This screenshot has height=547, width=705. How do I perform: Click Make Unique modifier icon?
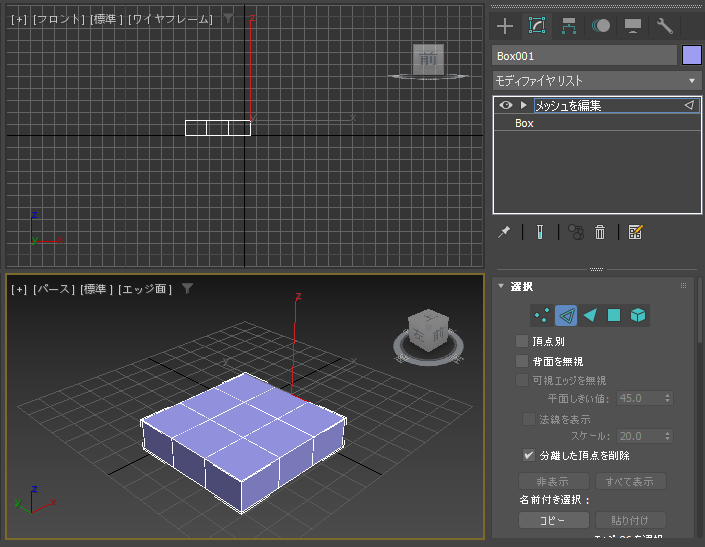[576, 232]
